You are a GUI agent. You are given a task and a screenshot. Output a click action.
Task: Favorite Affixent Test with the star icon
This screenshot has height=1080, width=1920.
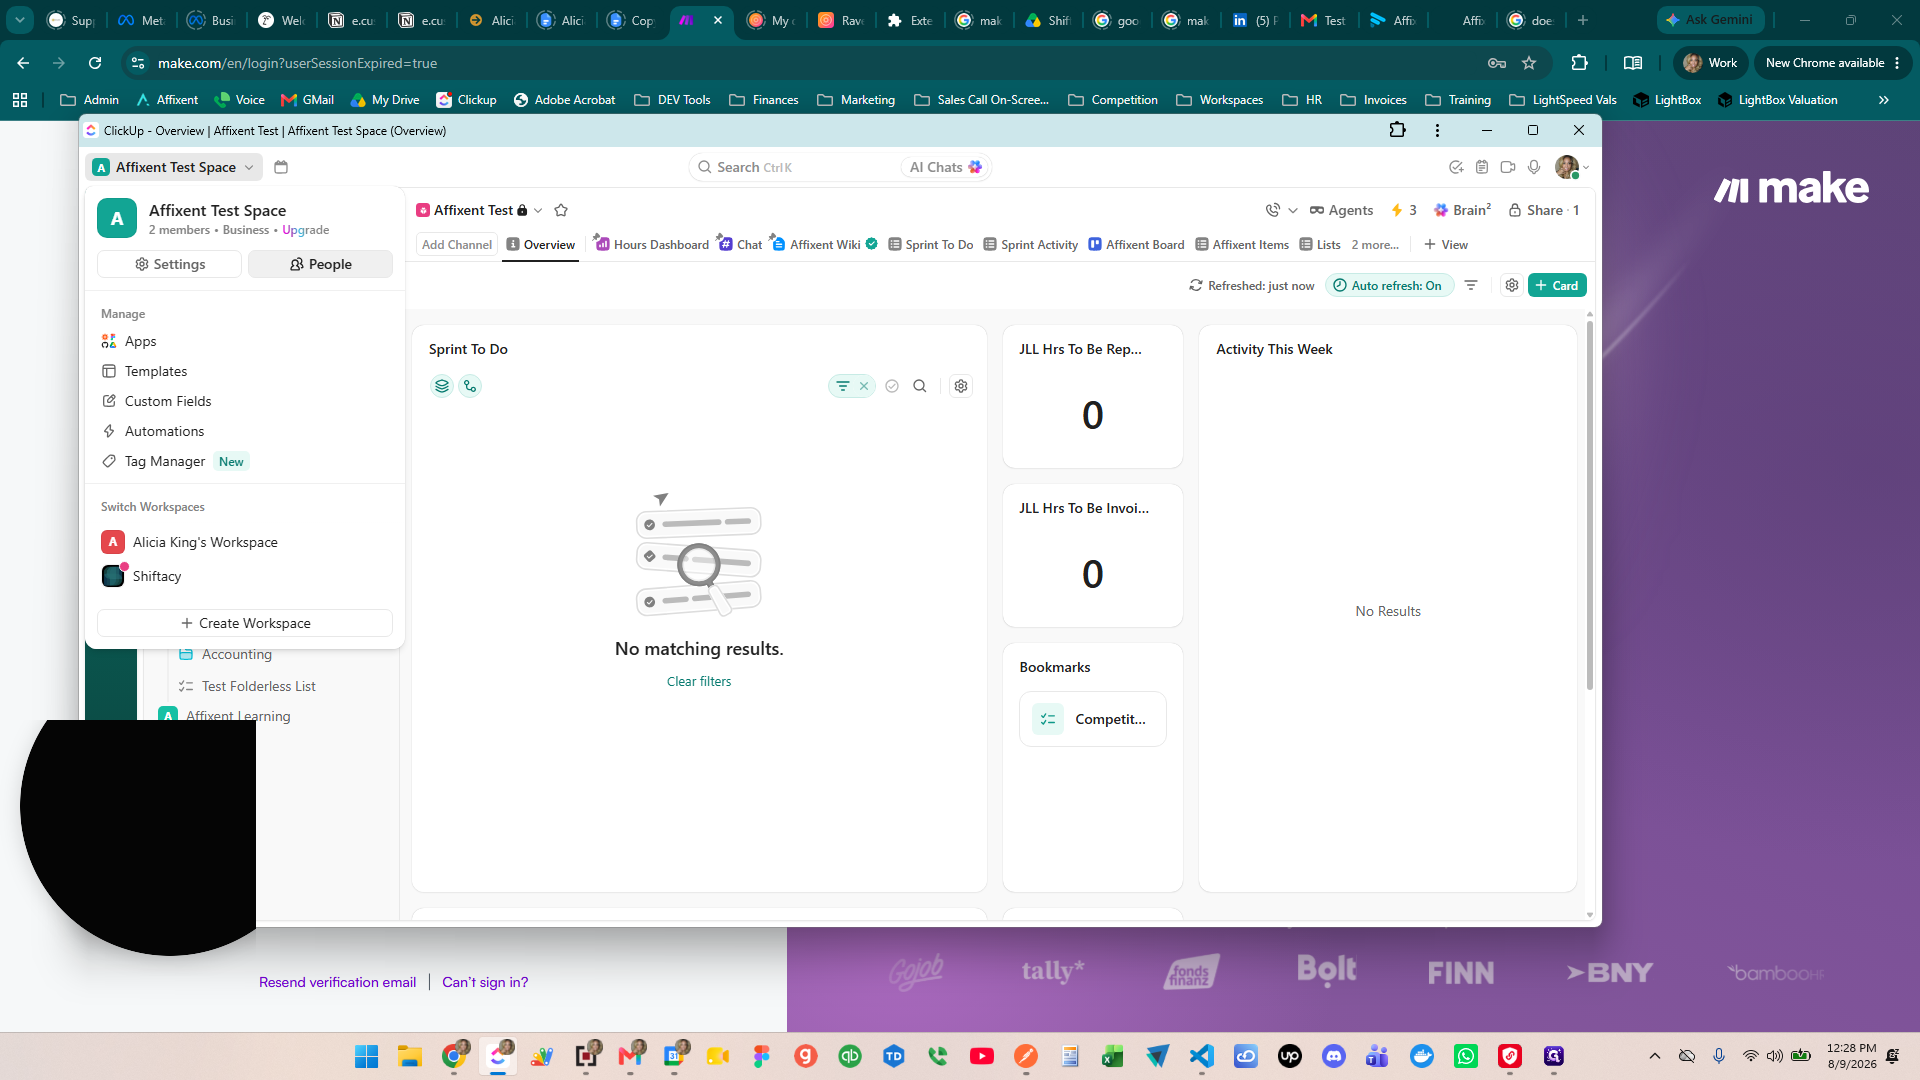pos(561,210)
